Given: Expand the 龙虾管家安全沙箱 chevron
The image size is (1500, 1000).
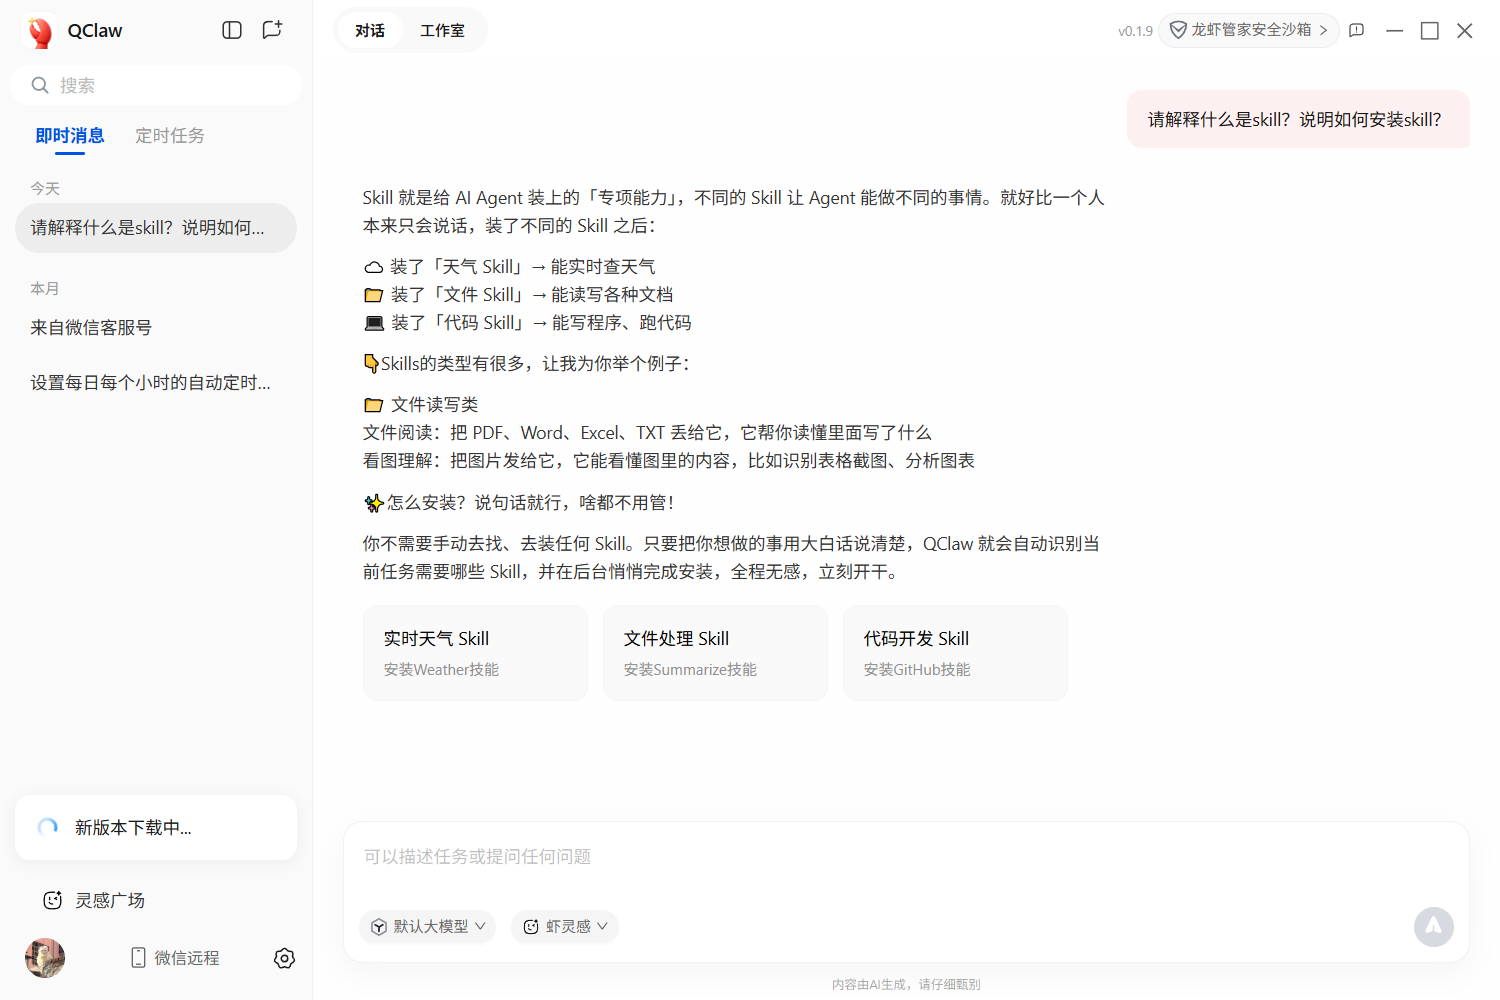Looking at the screenshot, I should [1323, 30].
